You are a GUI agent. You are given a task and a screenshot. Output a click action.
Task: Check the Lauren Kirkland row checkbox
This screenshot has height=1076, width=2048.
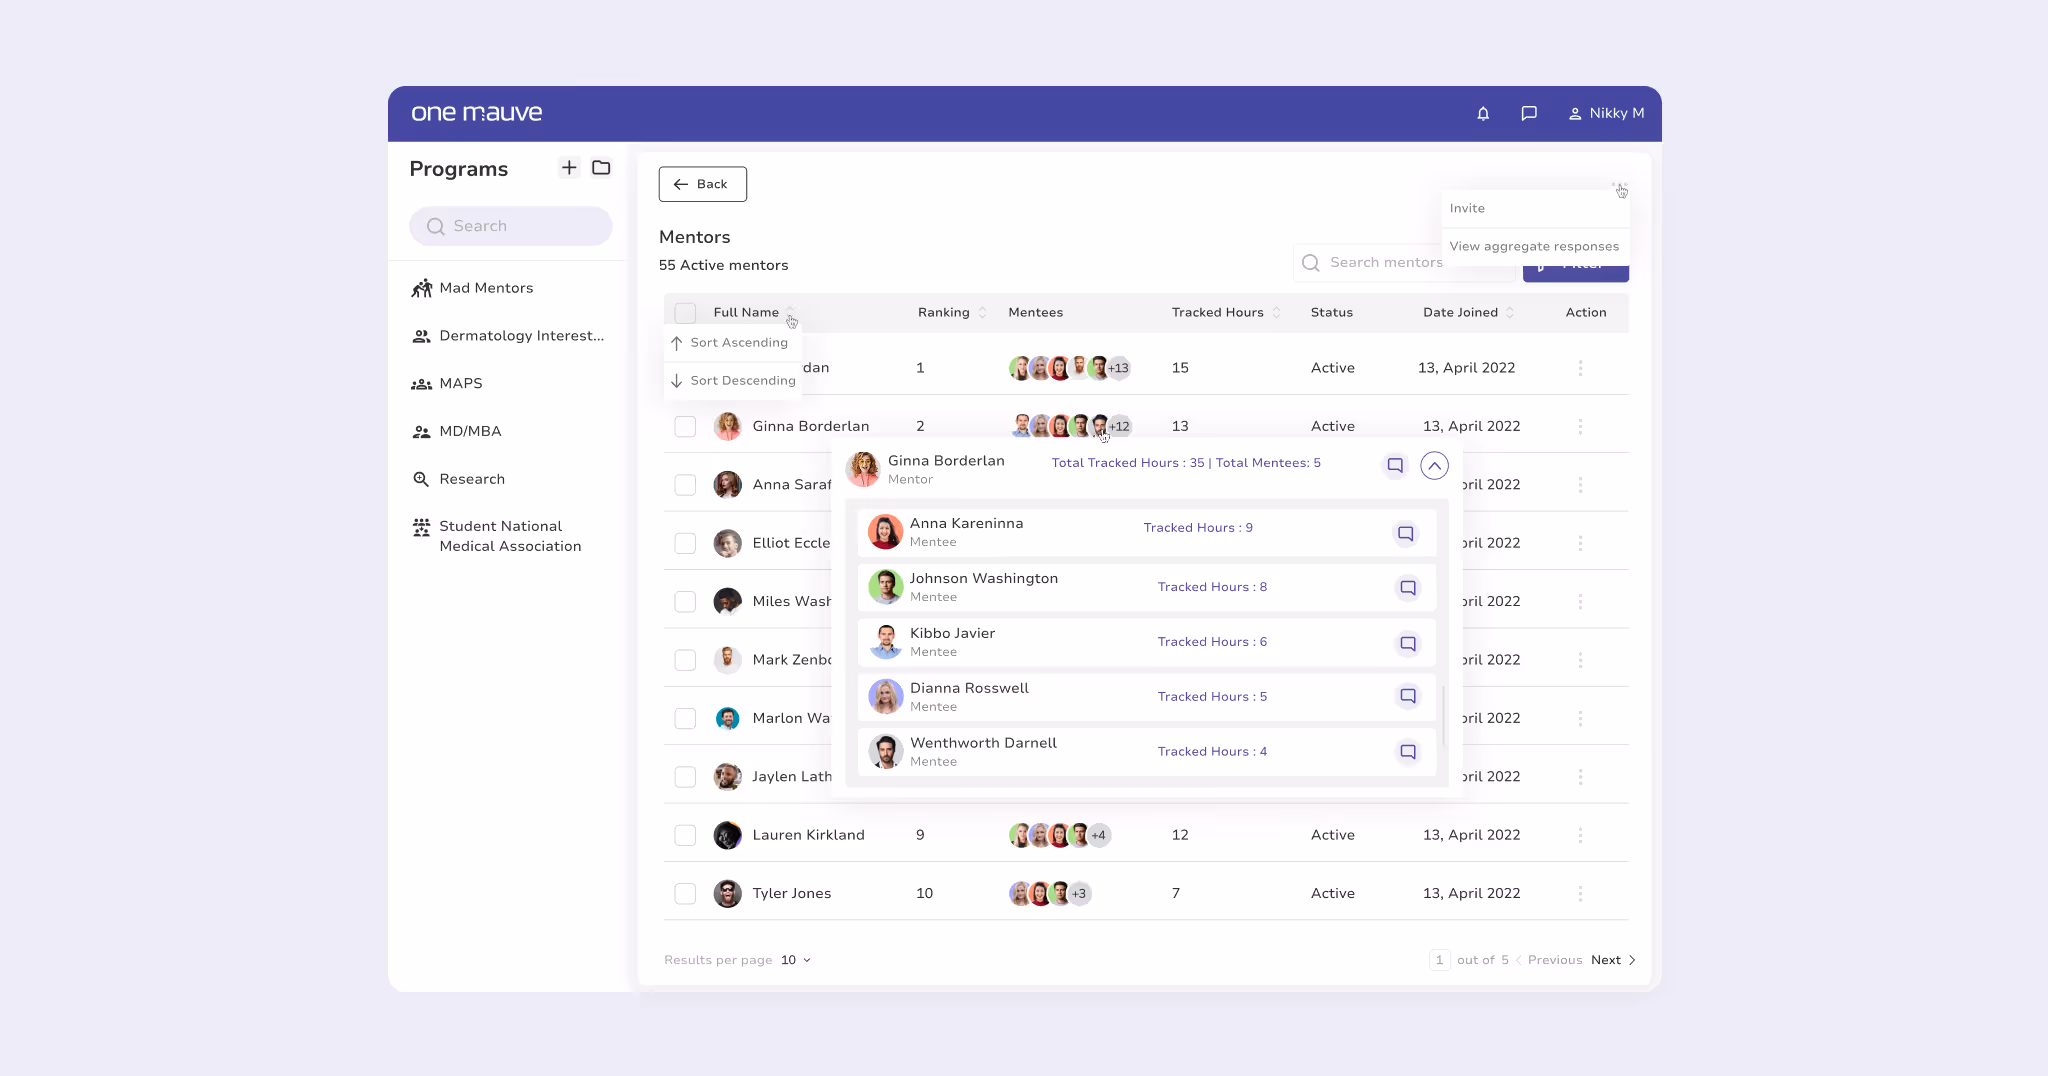pos(685,835)
